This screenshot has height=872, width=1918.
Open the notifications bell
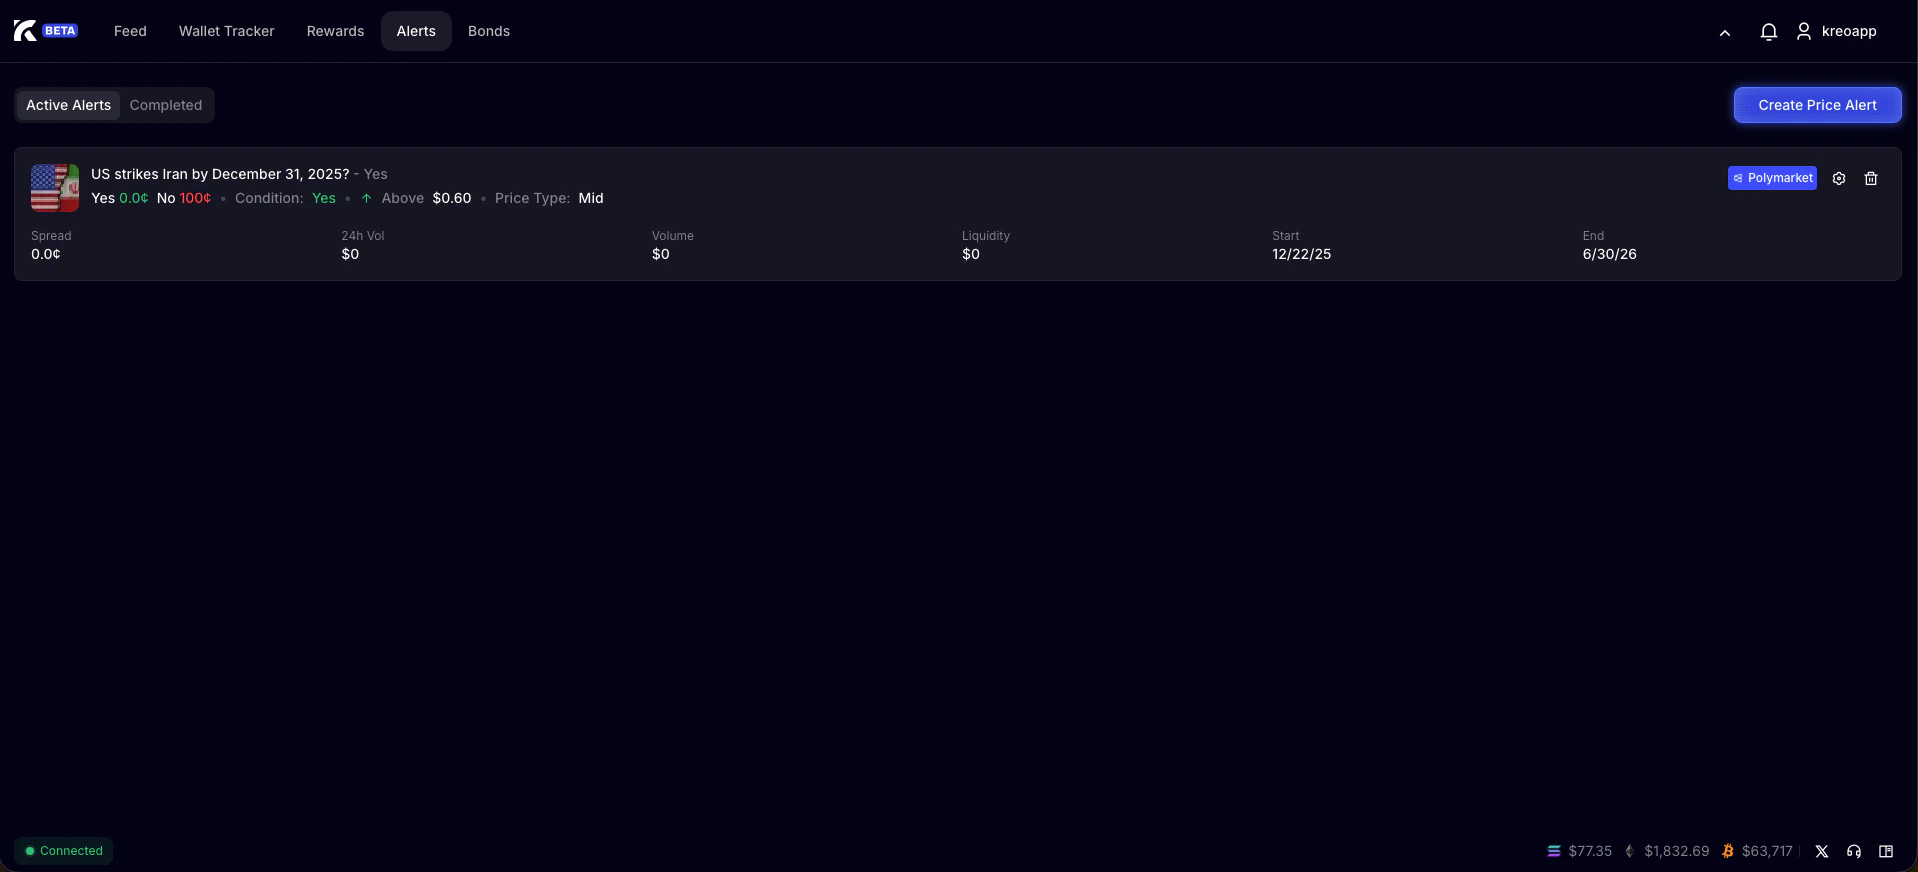[x=1768, y=32]
